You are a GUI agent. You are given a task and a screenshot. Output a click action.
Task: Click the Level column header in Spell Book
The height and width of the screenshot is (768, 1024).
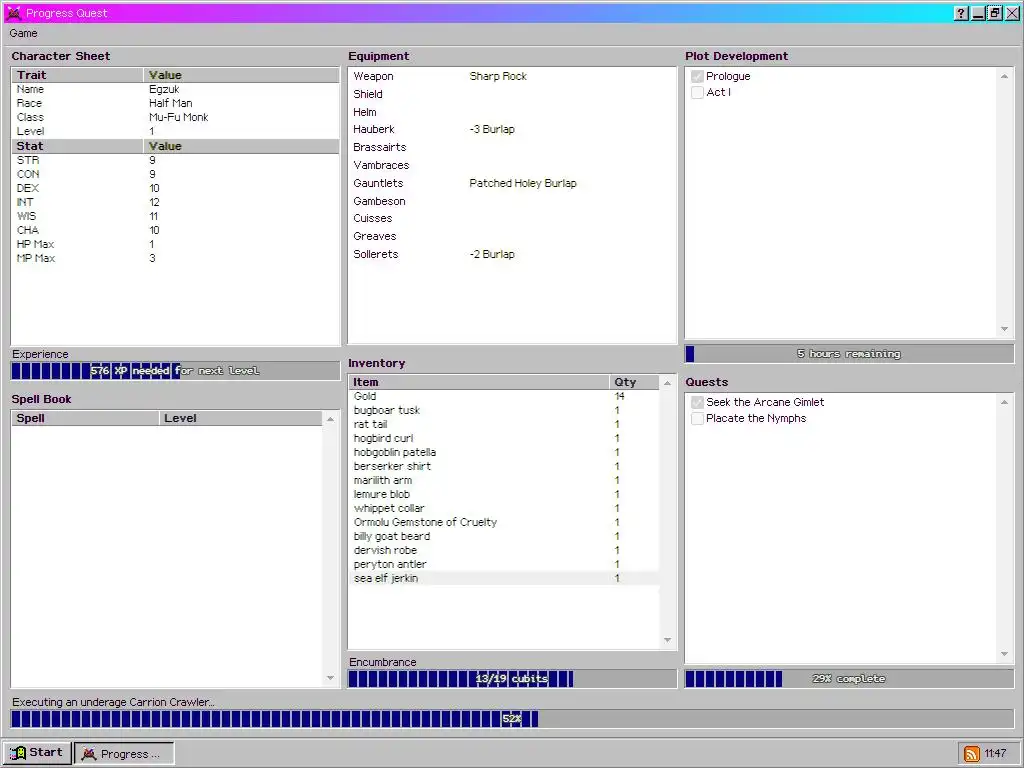[240, 418]
